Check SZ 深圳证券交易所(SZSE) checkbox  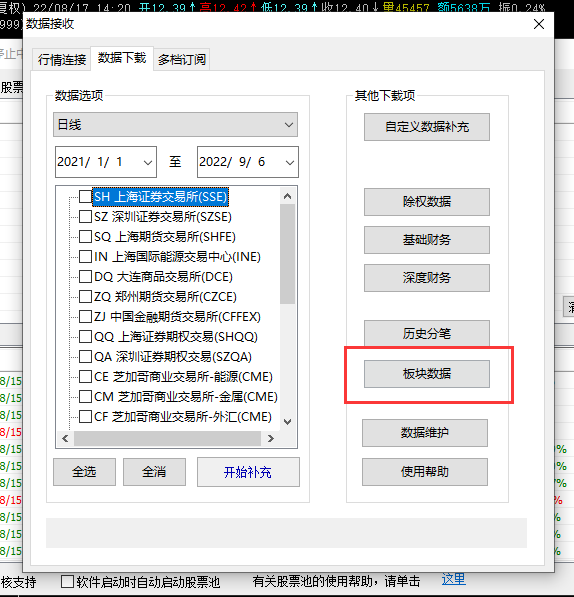click(85, 217)
